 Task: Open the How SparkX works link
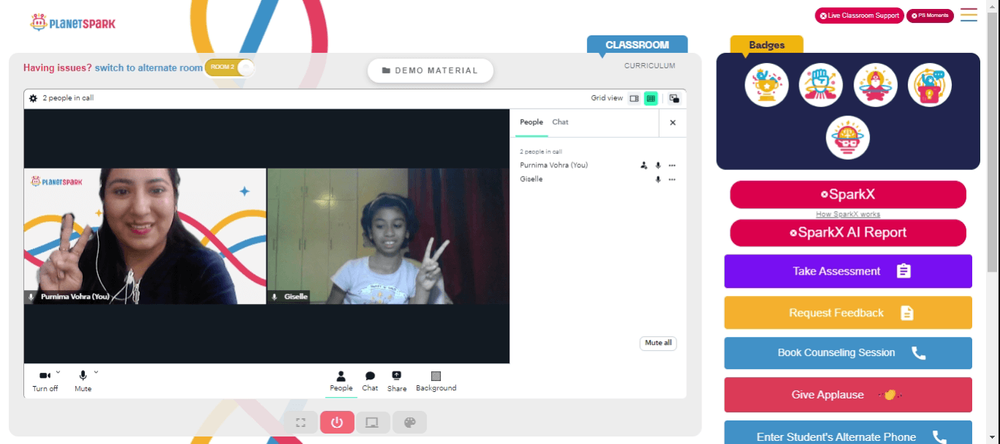coord(848,214)
